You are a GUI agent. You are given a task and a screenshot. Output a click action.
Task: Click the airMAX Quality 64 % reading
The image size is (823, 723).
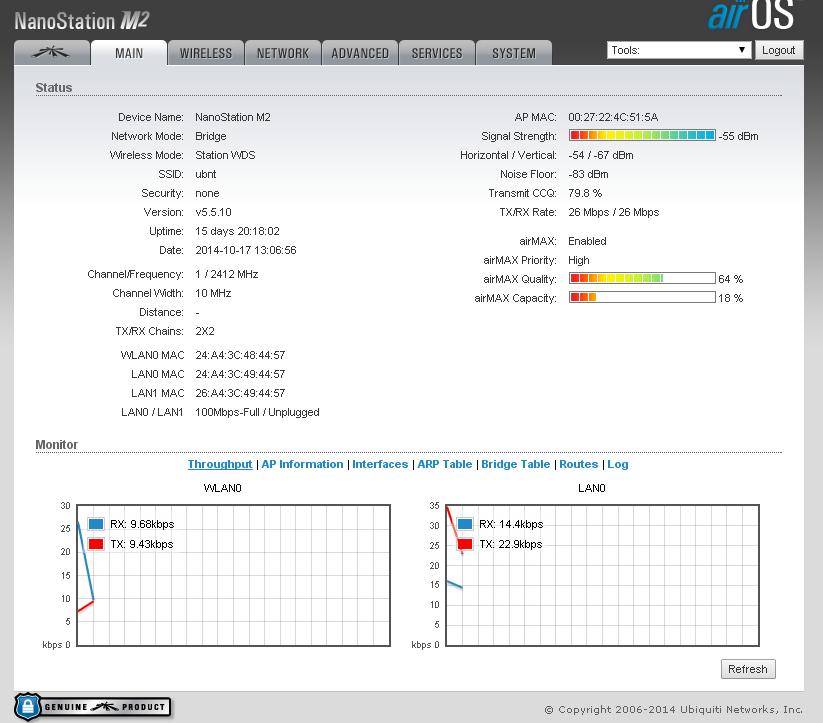tap(731, 279)
